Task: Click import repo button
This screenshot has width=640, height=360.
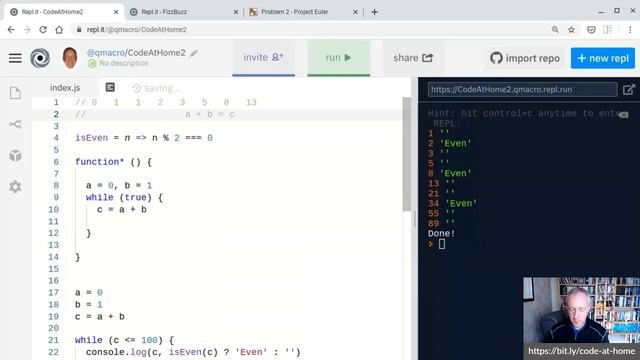Action: pos(525,58)
